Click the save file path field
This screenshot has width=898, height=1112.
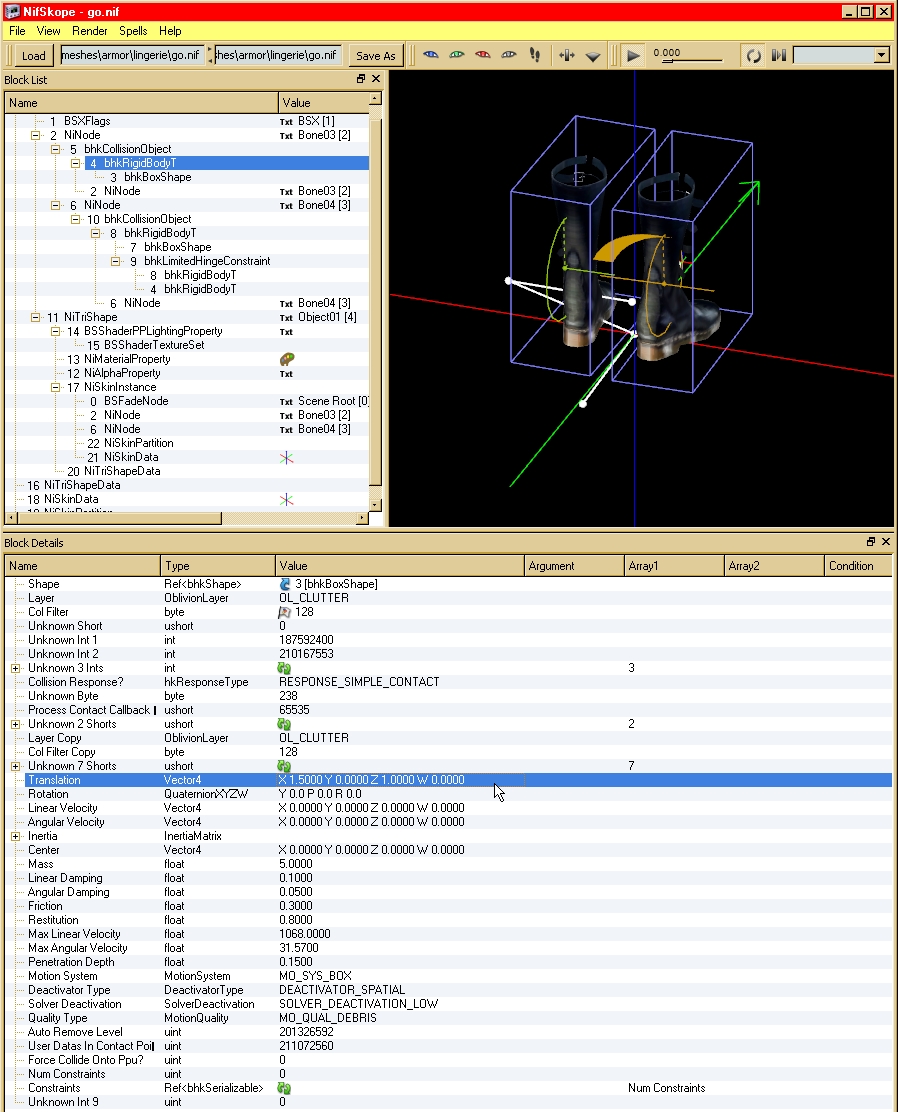[x=279, y=55]
